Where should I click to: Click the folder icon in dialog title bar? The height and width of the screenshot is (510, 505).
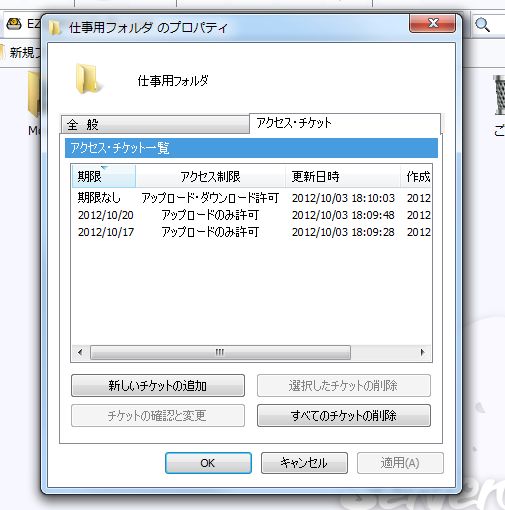click(55, 28)
